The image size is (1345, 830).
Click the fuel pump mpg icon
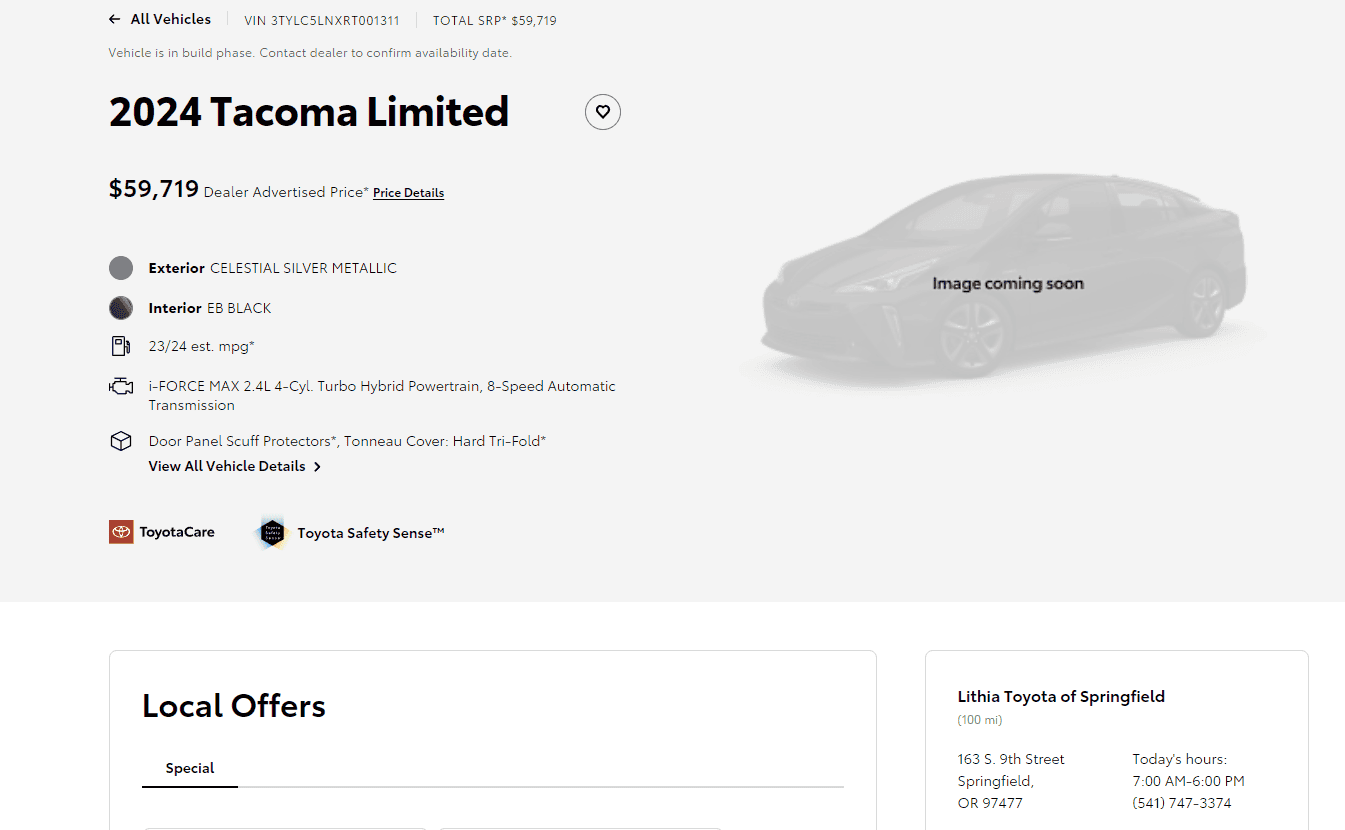pyautogui.click(x=120, y=346)
